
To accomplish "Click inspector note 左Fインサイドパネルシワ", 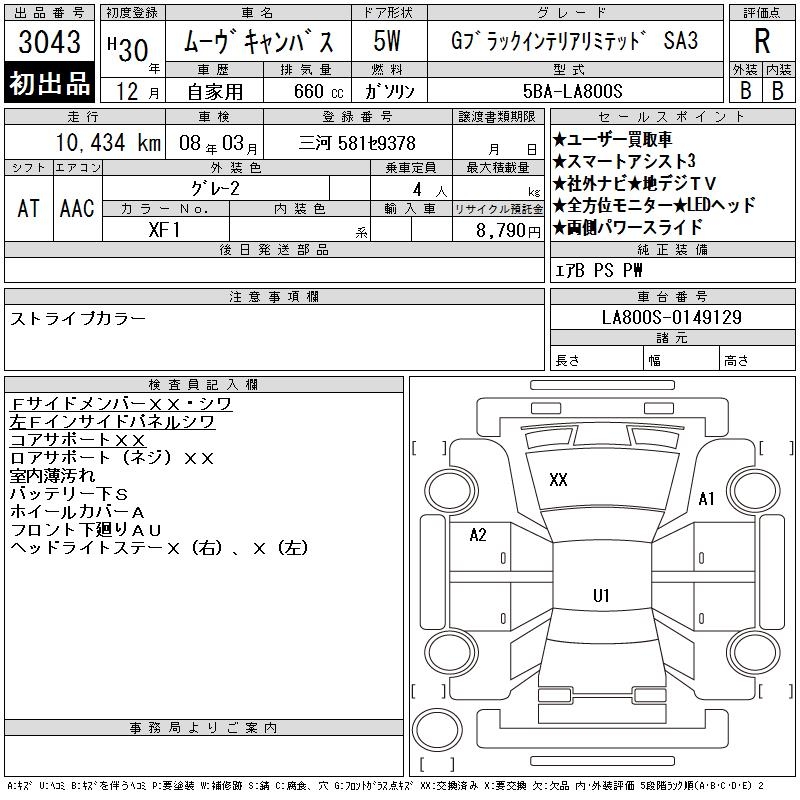I will coord(112,422).
